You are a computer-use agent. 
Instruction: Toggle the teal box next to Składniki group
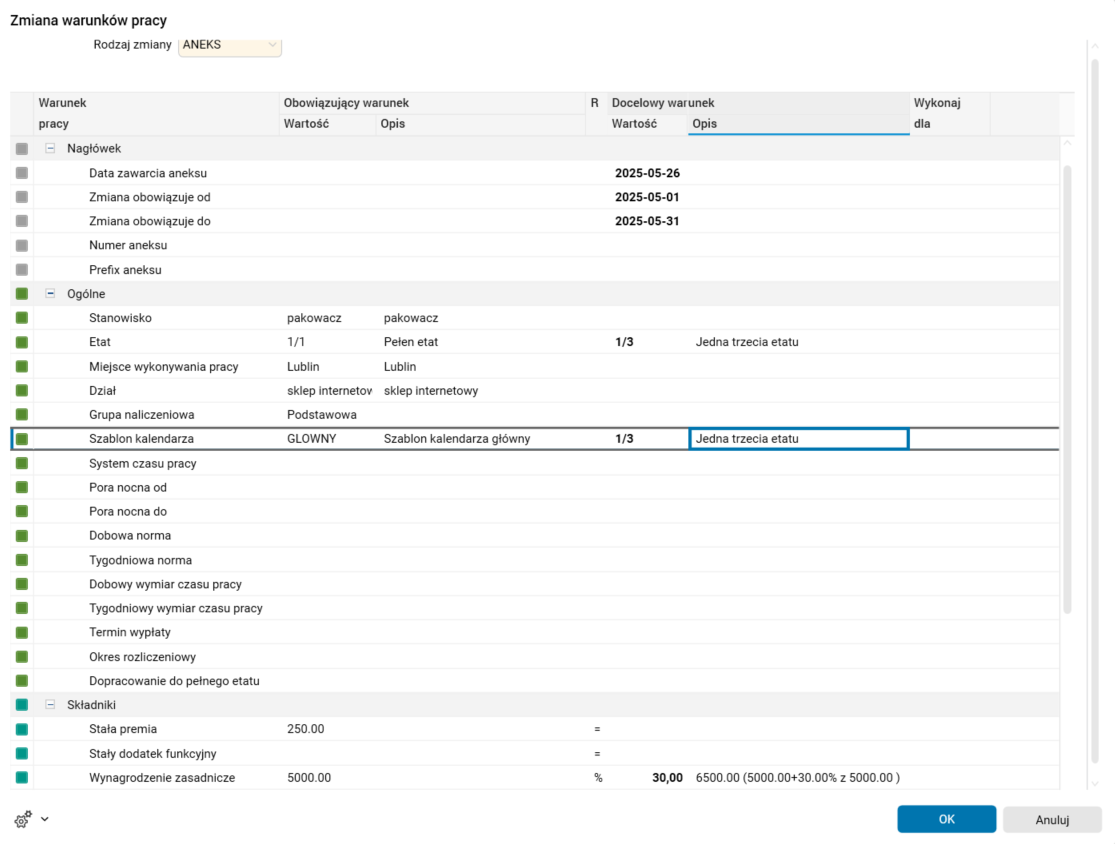point(22,705)
